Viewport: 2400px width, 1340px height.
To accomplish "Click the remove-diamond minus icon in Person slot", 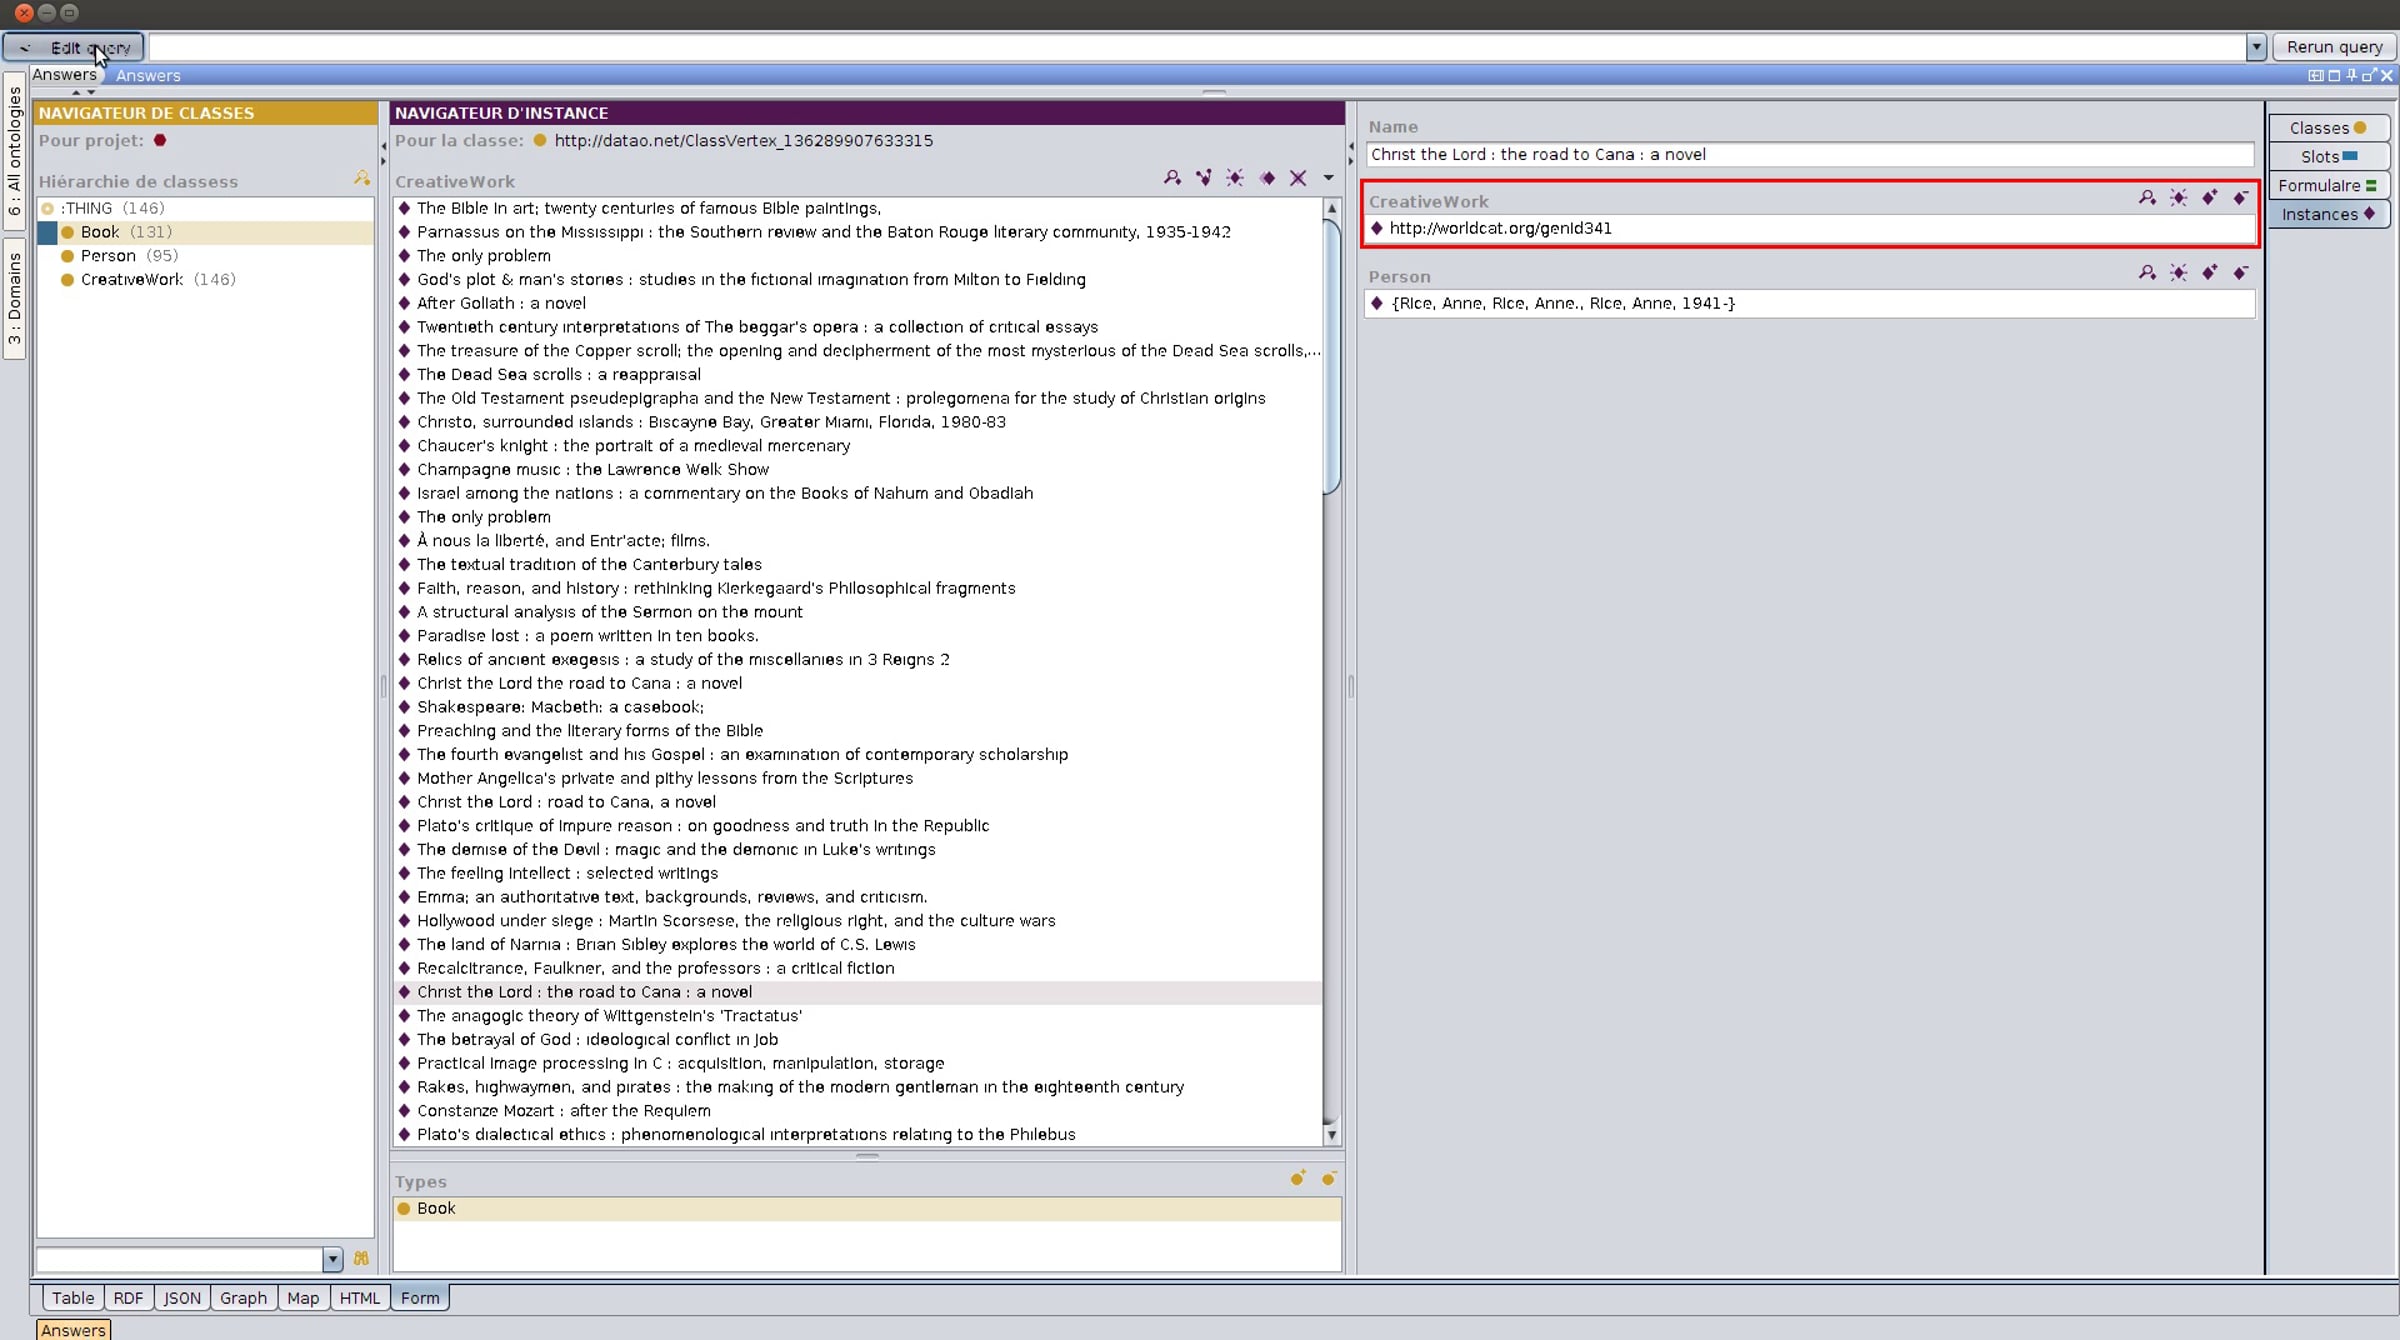I will [x=2241, y=273].
